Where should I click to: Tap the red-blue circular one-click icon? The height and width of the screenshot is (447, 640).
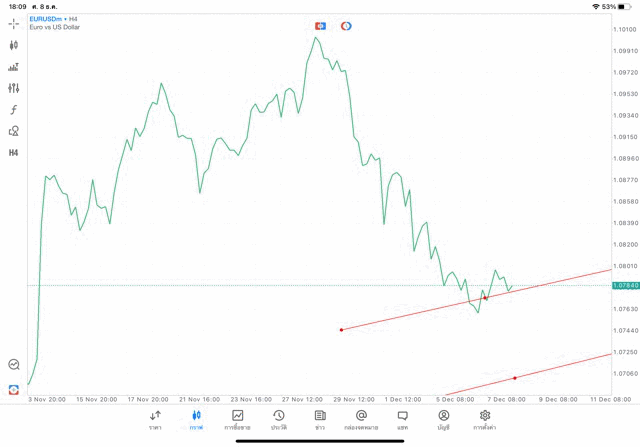[346, 25]
